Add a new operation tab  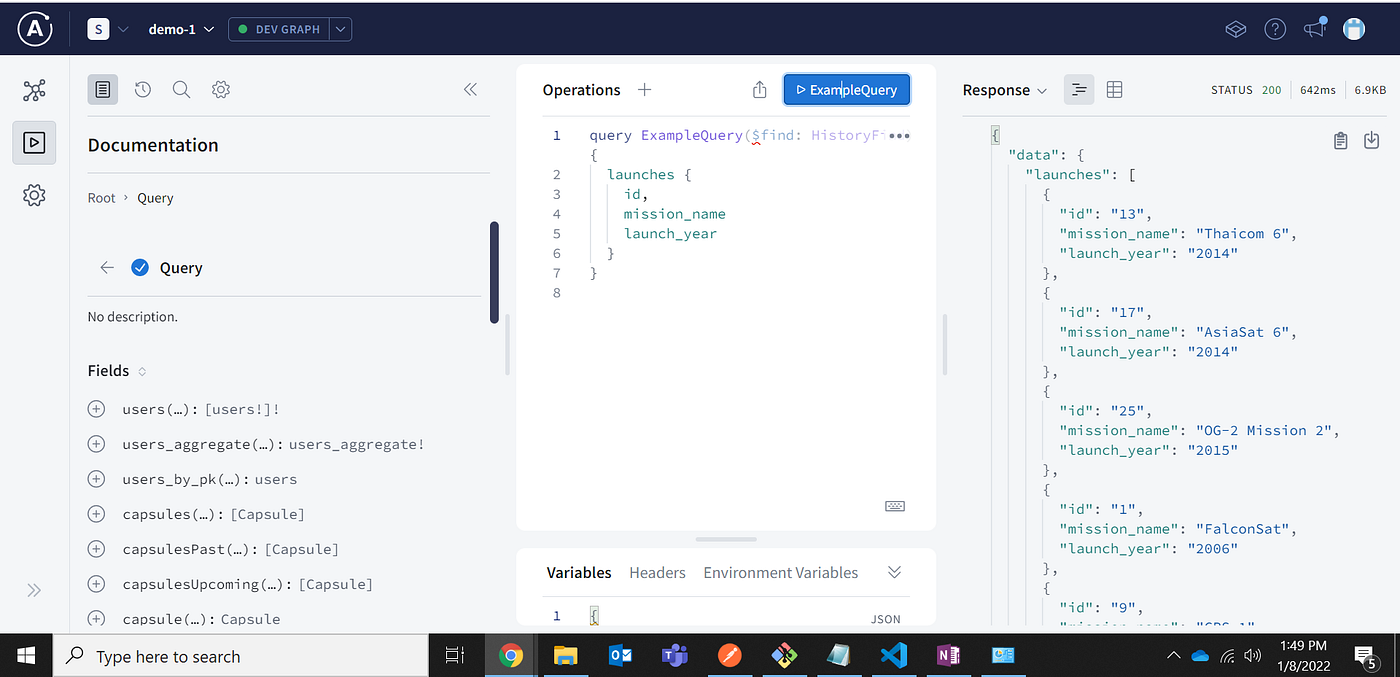[x=645, y=90]
